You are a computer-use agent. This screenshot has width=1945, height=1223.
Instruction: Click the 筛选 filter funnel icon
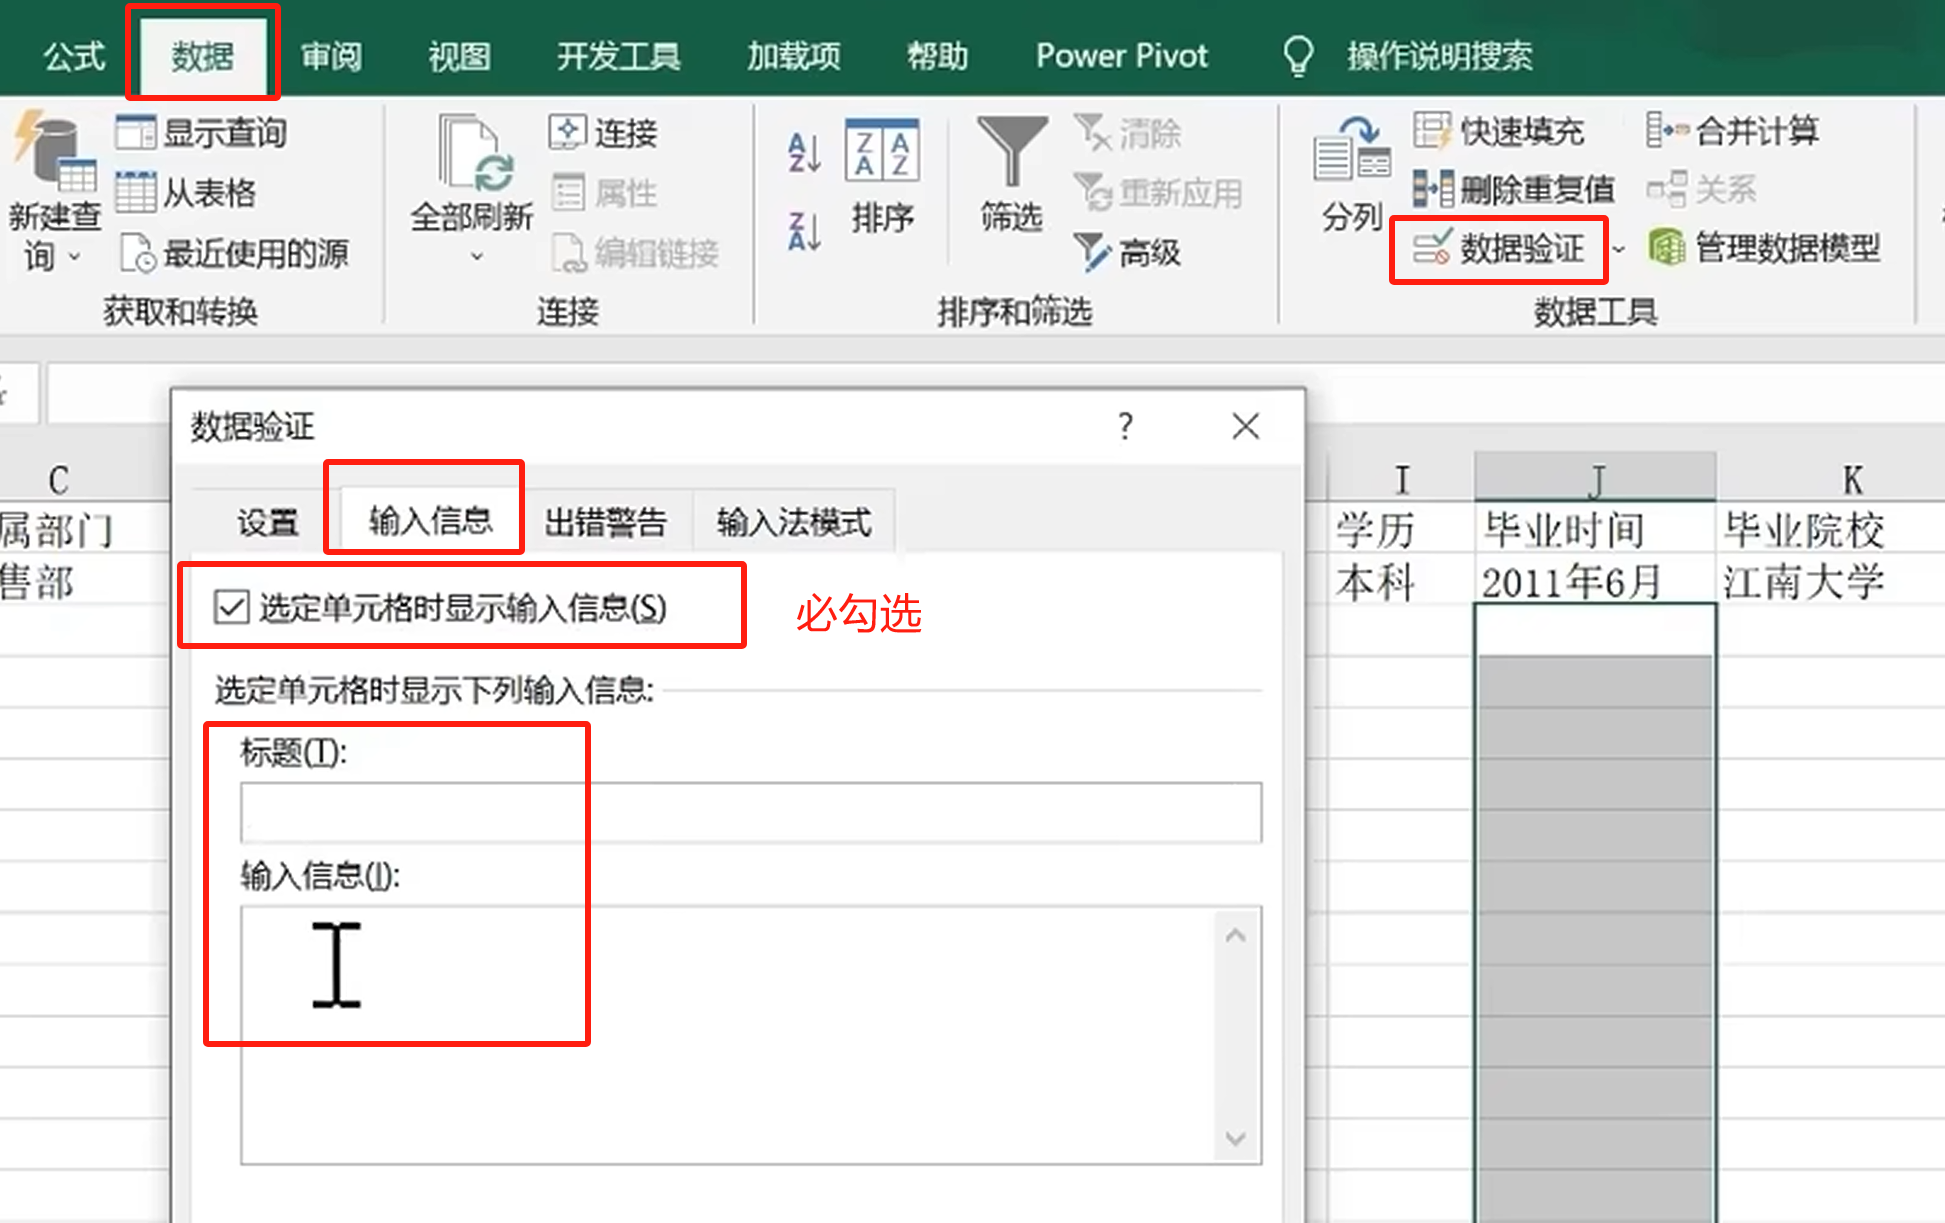coord(1011,152)
